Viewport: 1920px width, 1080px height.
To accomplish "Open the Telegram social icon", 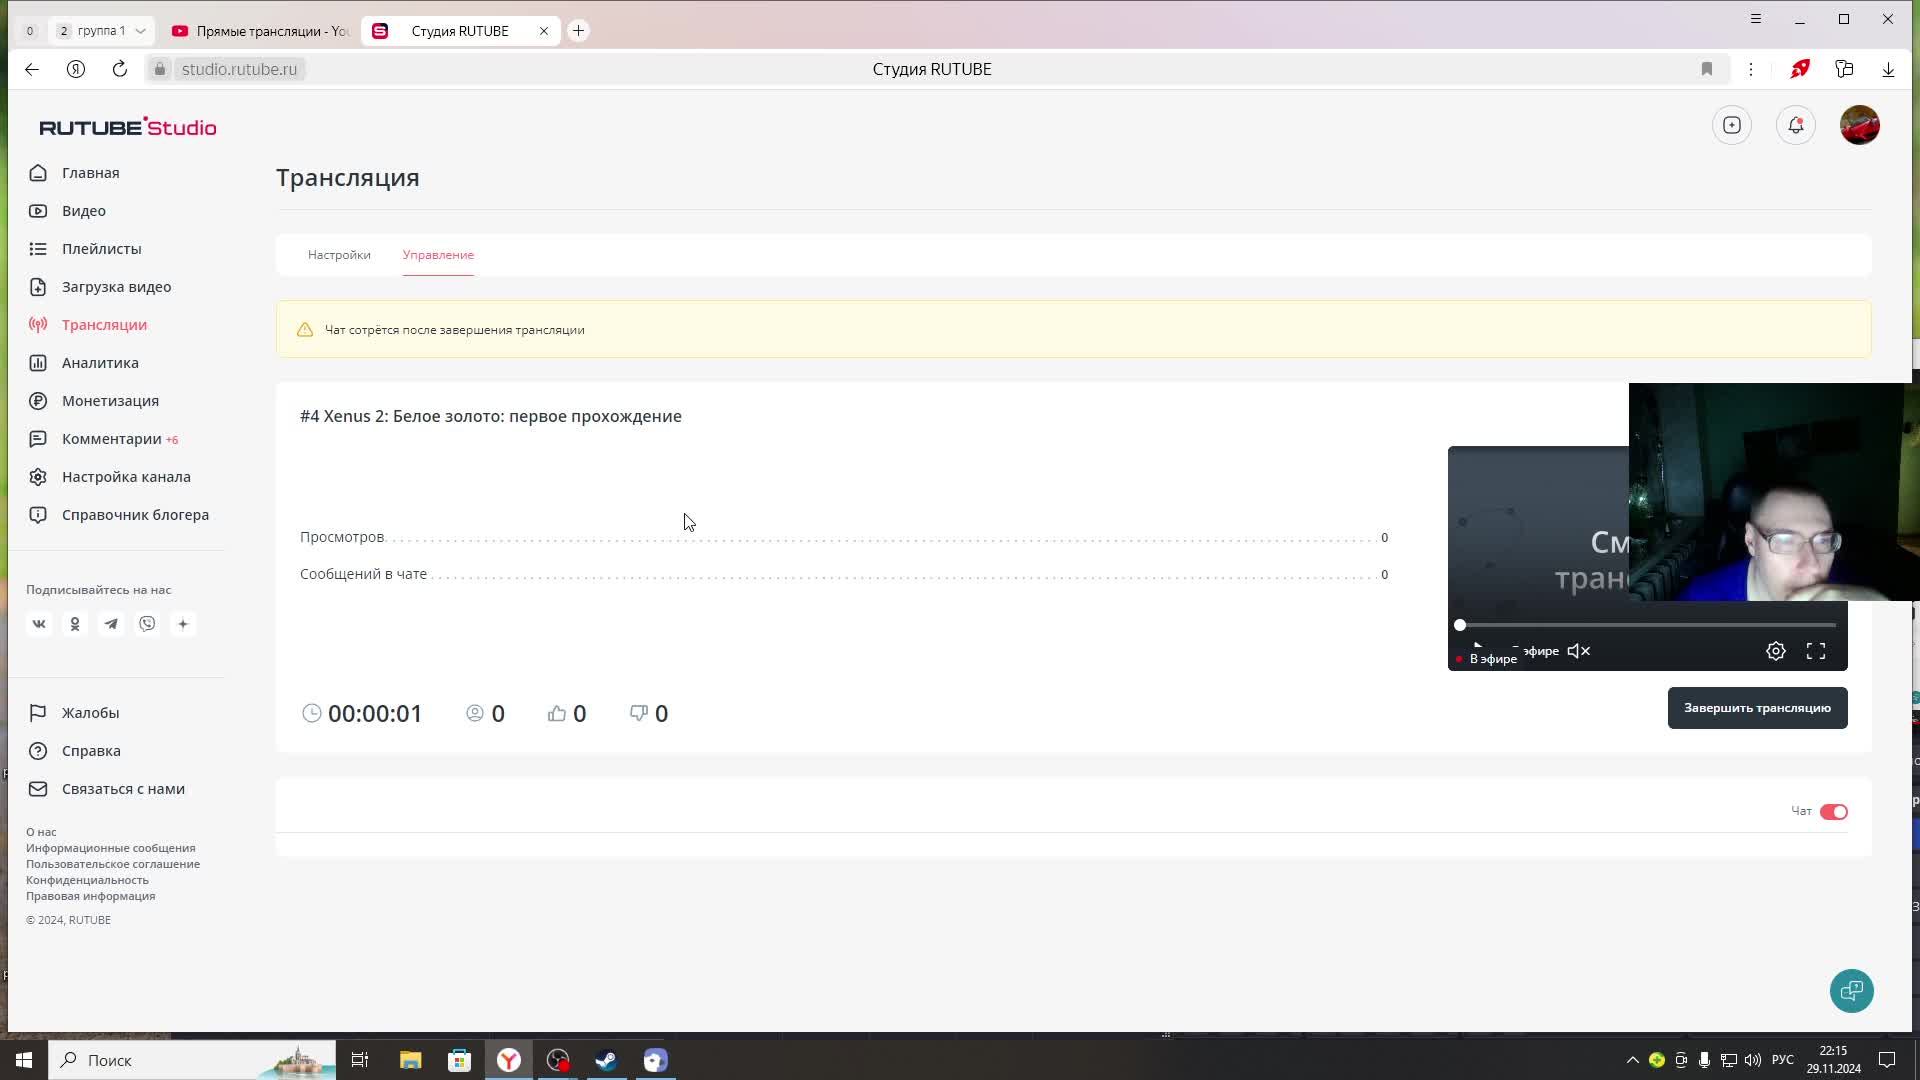I will click(111, 624).
